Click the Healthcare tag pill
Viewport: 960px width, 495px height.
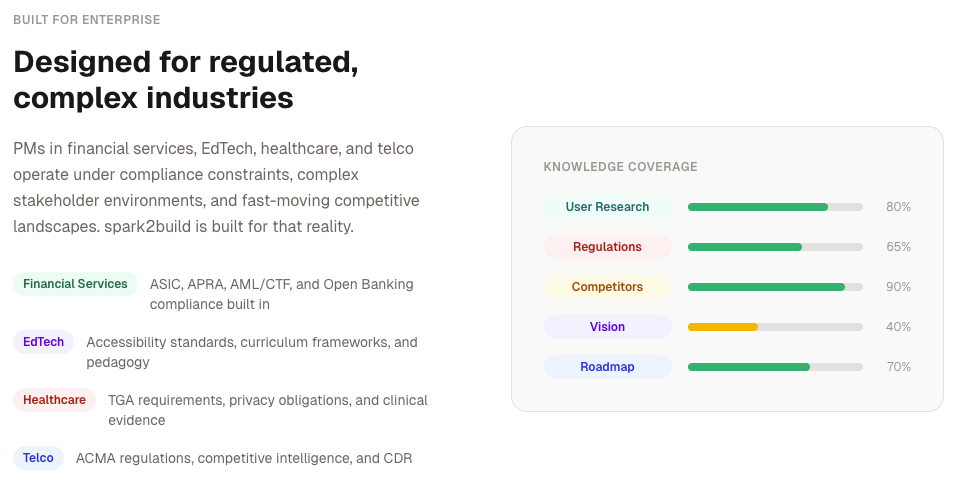pos(54,400)
